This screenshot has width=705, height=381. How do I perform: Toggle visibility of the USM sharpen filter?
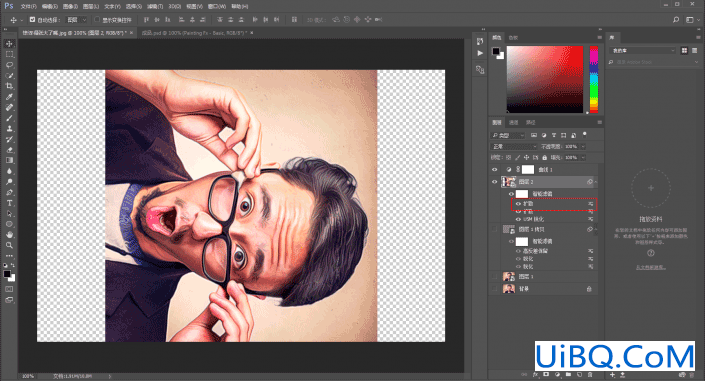(x=518, y=219)
